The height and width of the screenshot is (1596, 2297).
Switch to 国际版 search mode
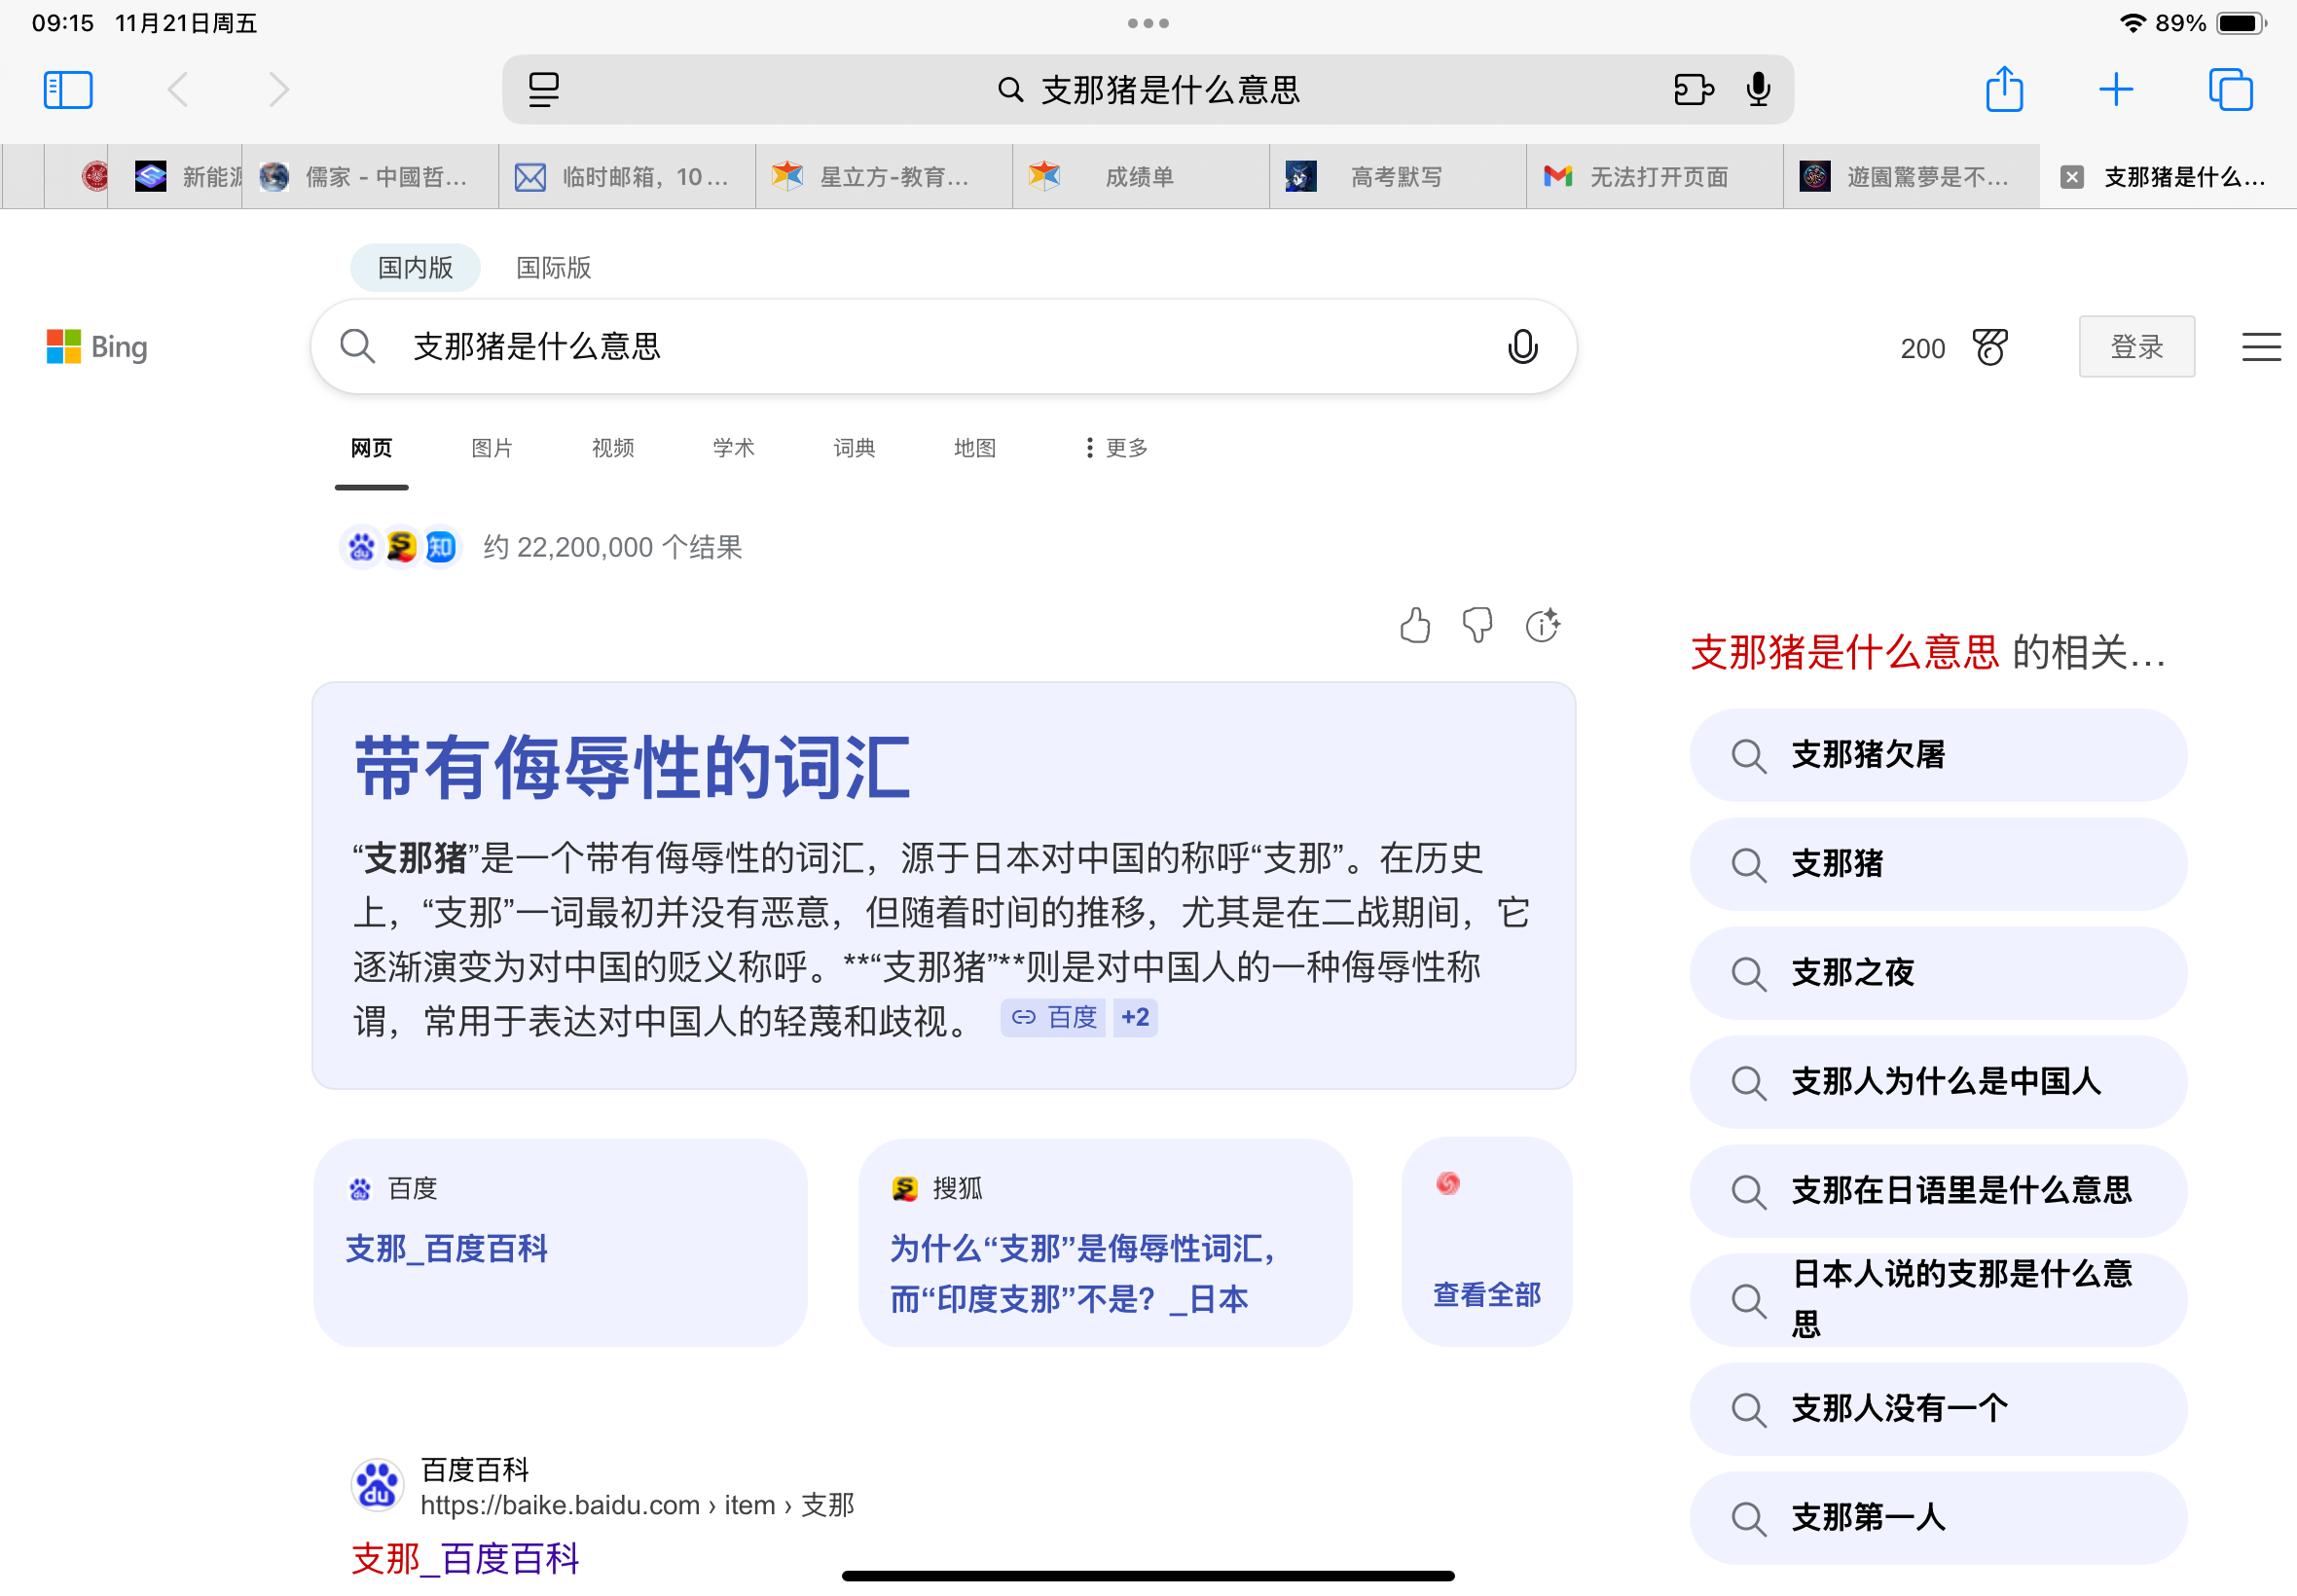pos(553,268)
